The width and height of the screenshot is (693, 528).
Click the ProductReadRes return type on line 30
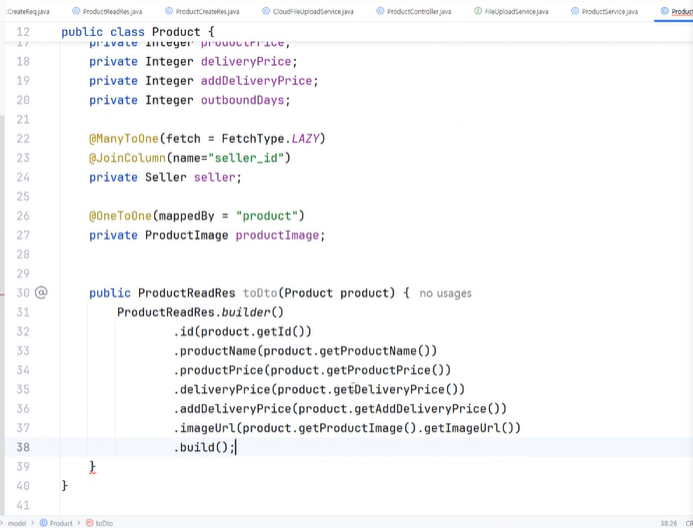[187, 293]
